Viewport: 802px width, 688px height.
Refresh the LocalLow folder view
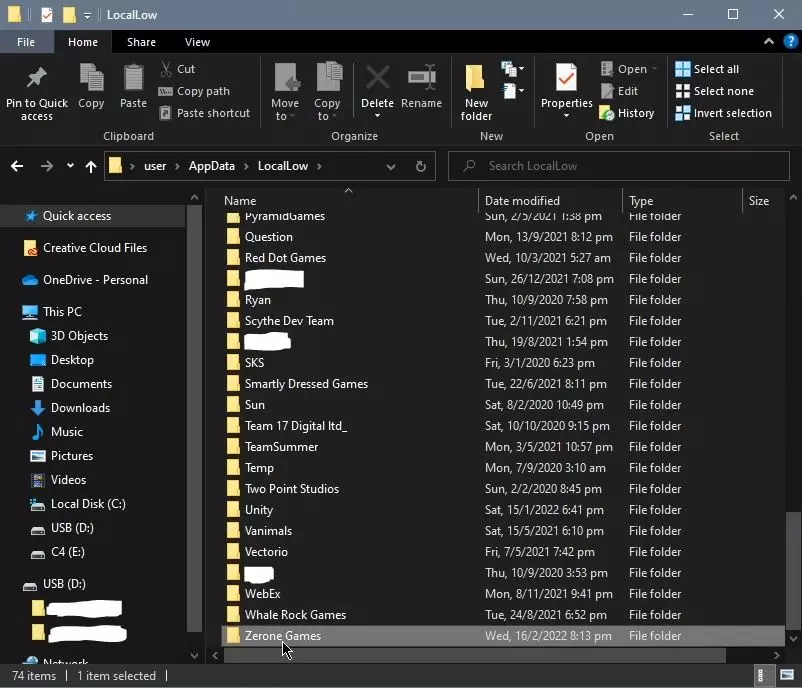coord(420,166)
